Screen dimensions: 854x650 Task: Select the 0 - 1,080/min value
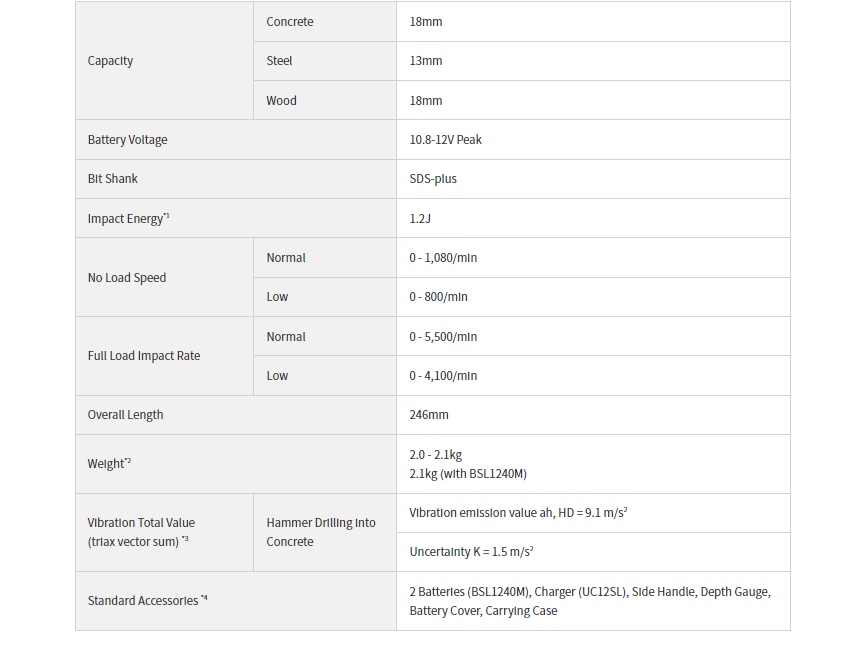[x=443, y=258]
